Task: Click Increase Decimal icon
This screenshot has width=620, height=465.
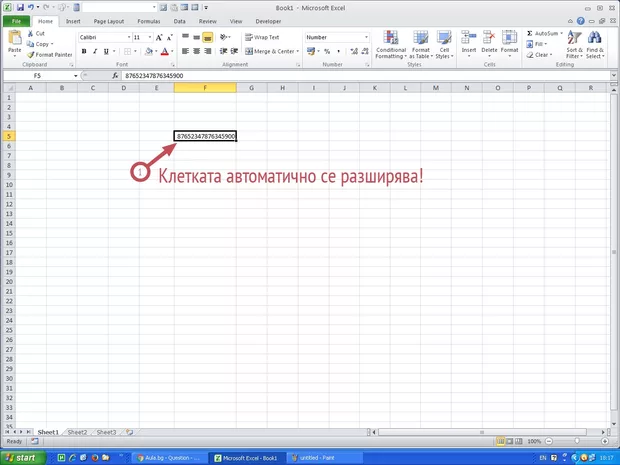Action: coord(354,51)
